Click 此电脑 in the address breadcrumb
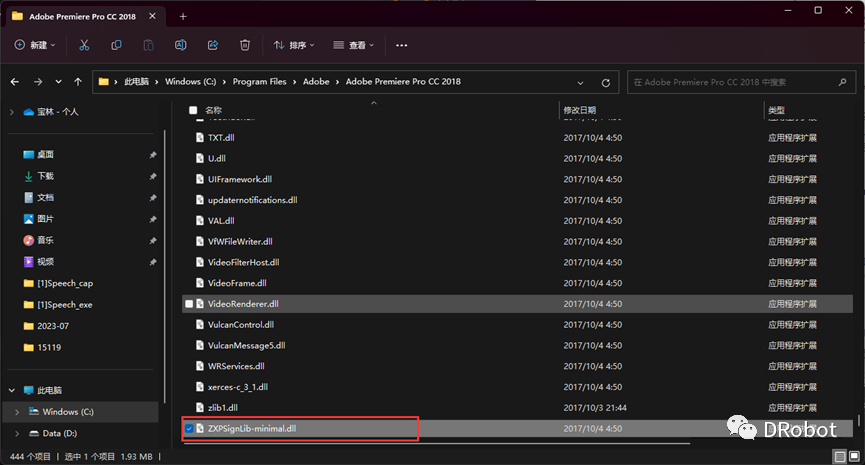Image resolution: width=865 pixels, height=465 pixels. click(136, 82)
